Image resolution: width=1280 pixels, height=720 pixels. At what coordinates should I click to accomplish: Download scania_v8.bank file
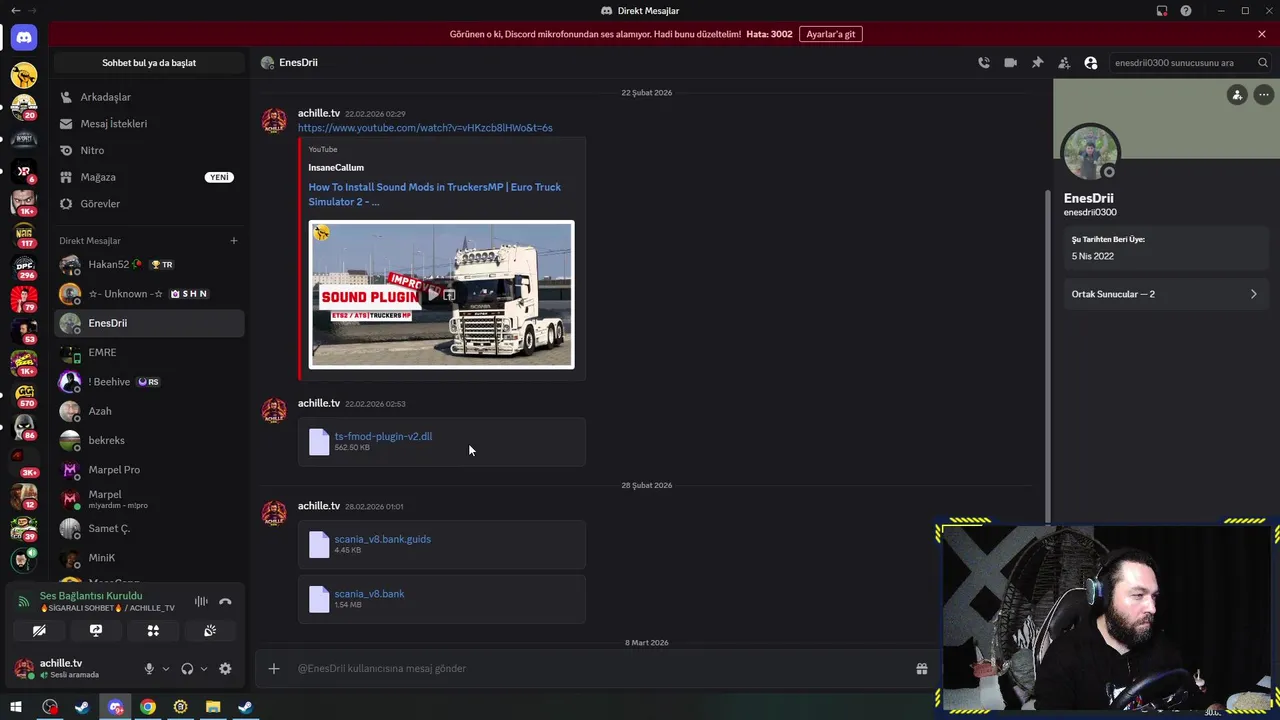[369, 594]
